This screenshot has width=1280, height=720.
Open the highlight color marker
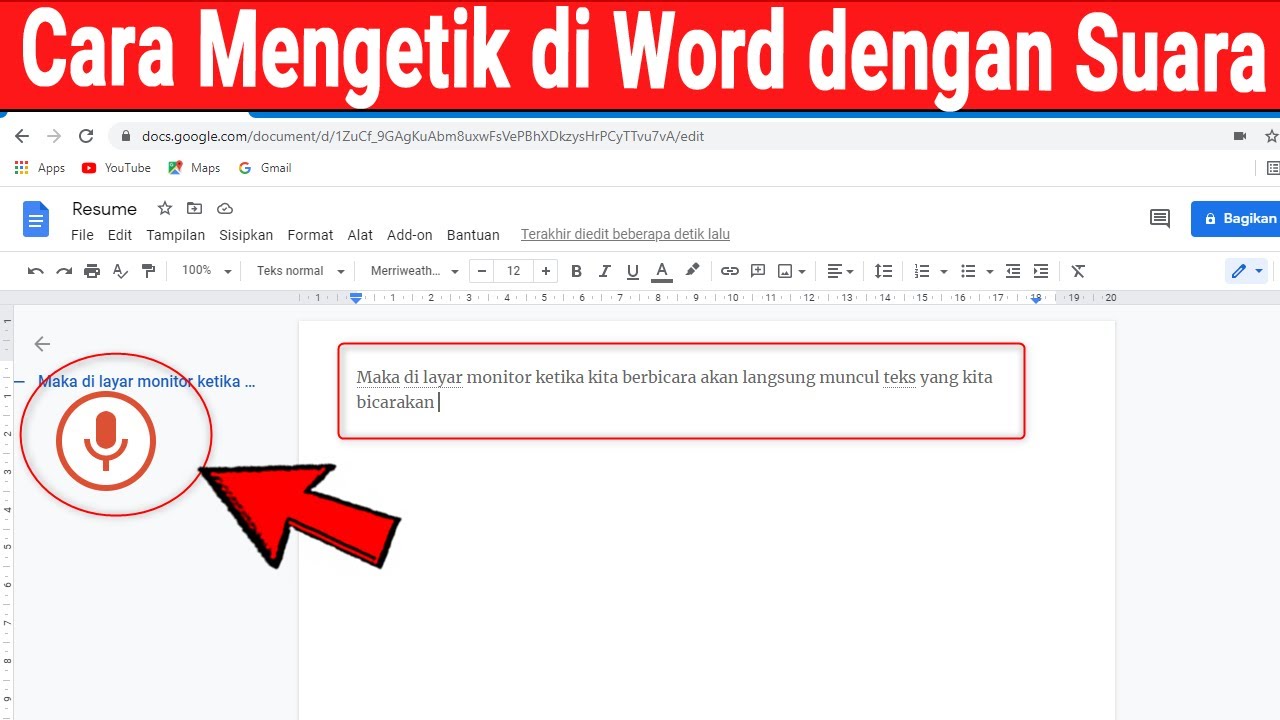pyautogui.click(x=692, y=271)
